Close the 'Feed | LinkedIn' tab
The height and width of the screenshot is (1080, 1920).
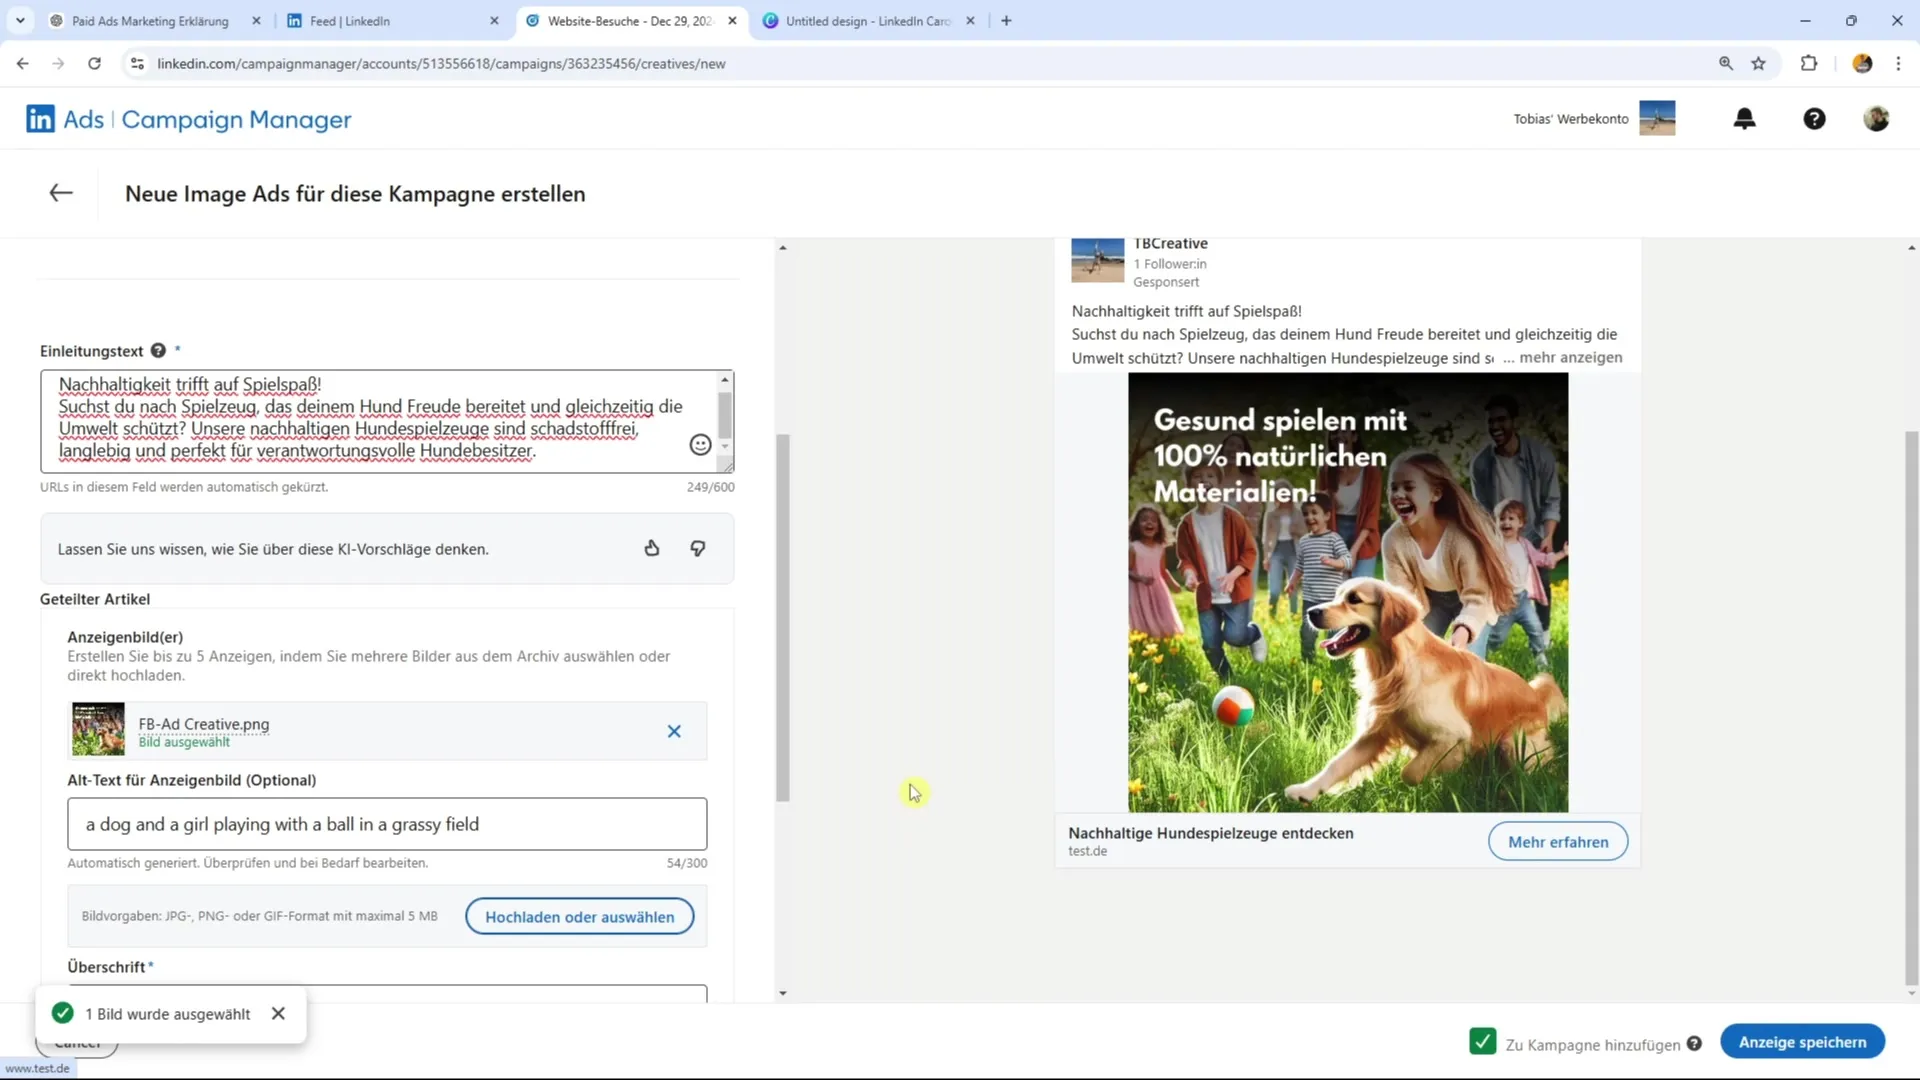coord(494,21)
